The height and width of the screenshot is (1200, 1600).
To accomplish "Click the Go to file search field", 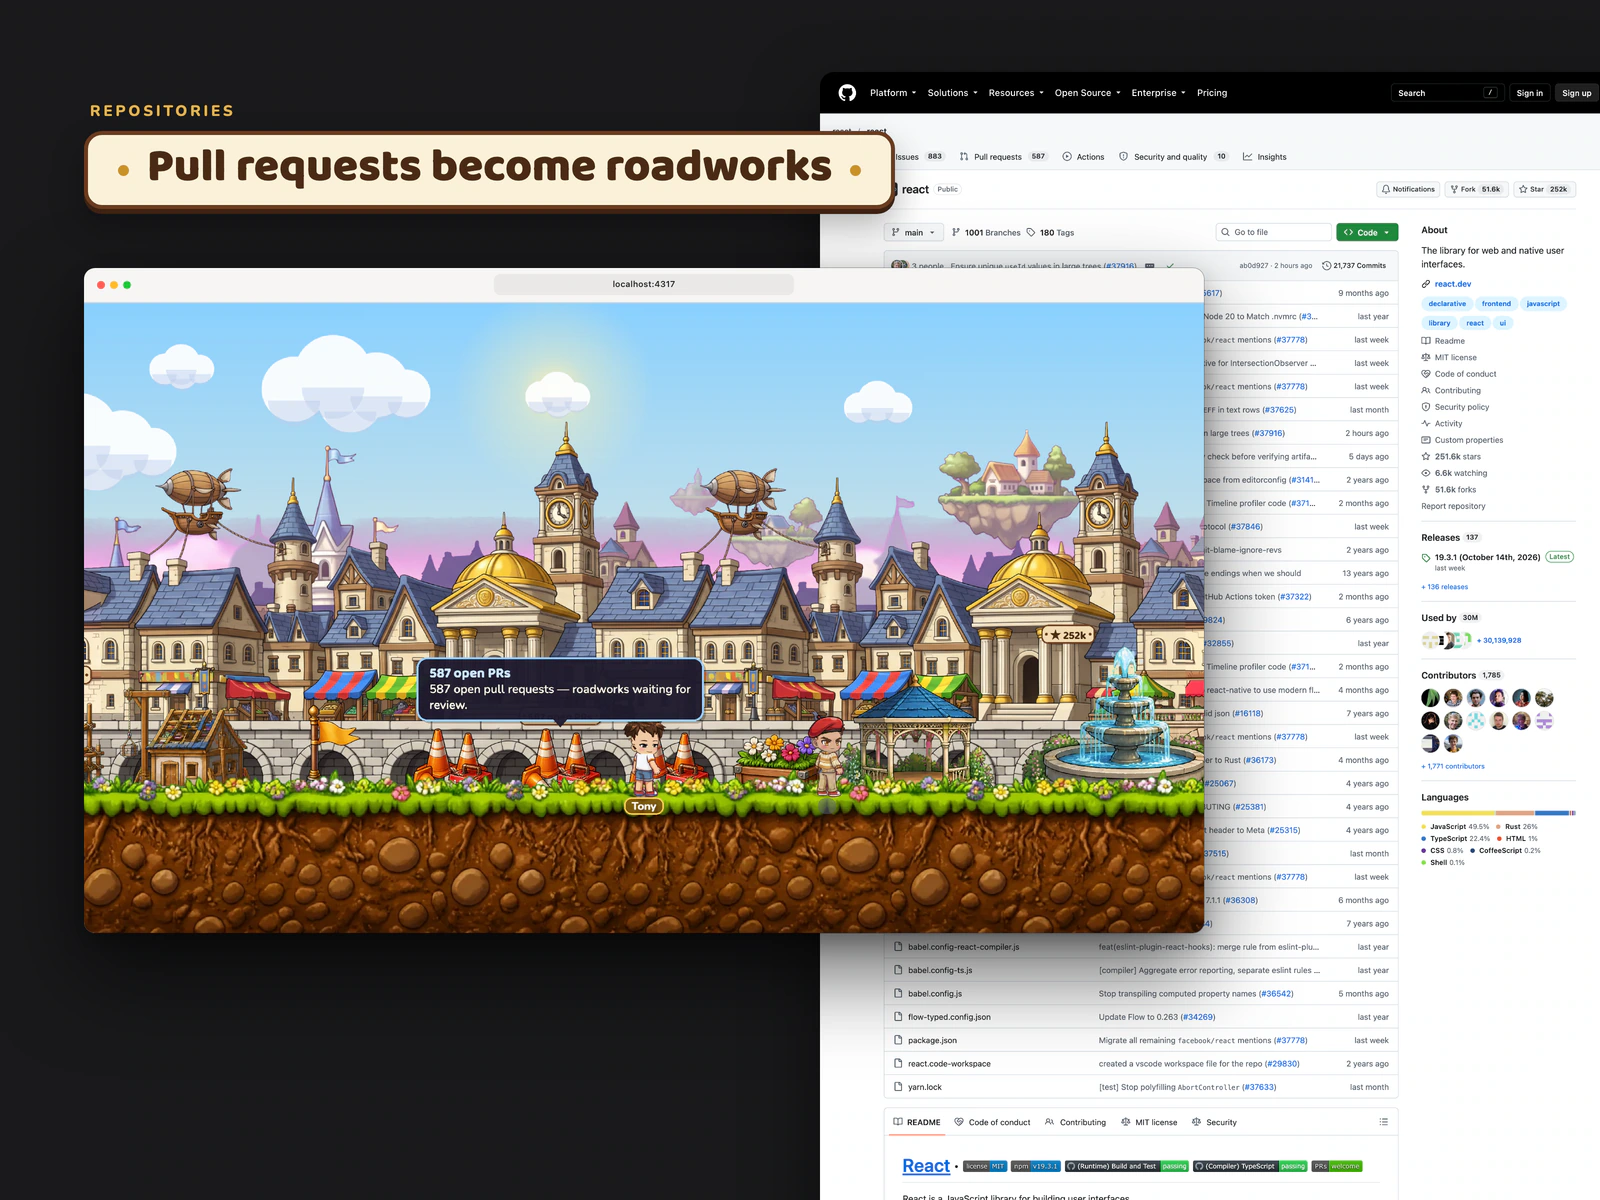I will point(1273,232).
